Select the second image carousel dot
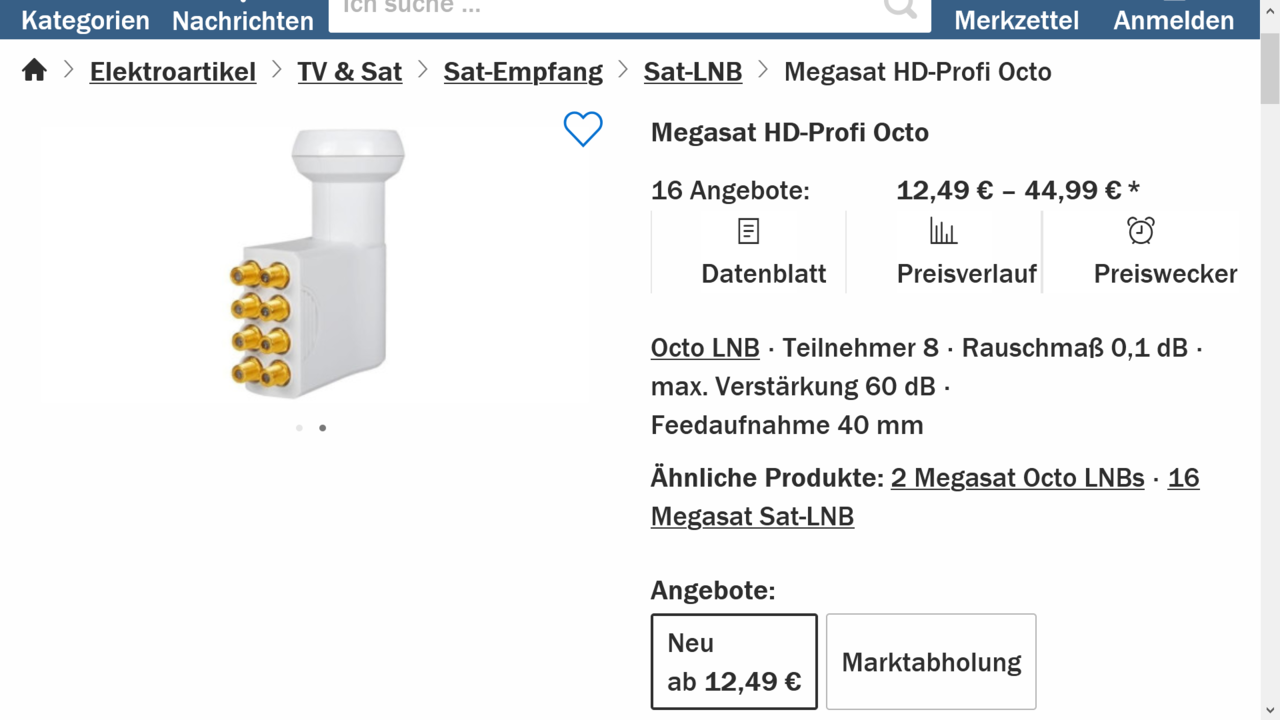The image size is (1280, 720). point(322,427)
